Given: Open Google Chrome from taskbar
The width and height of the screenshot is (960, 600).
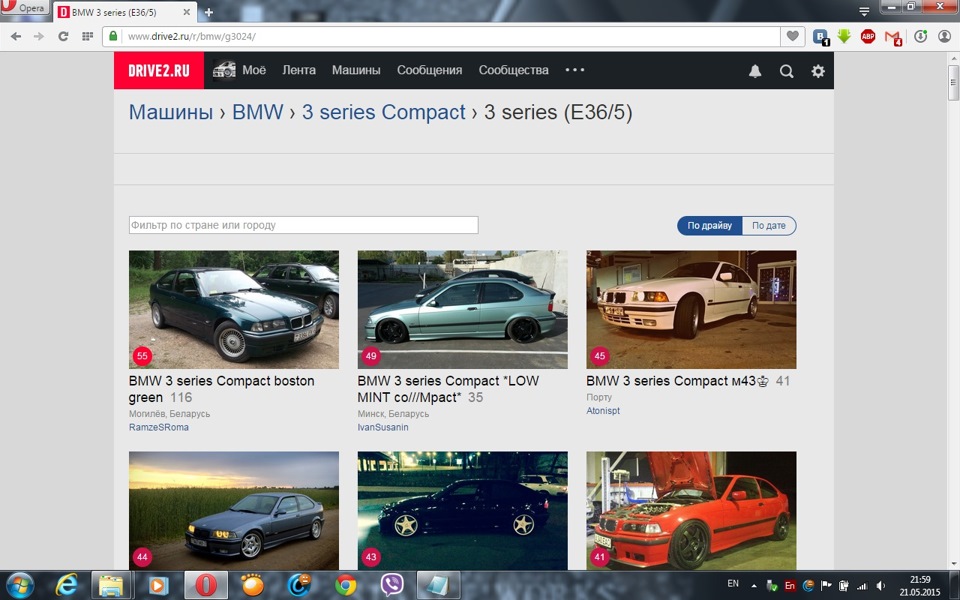Looking at the screenshot, I should pos(345,585).
